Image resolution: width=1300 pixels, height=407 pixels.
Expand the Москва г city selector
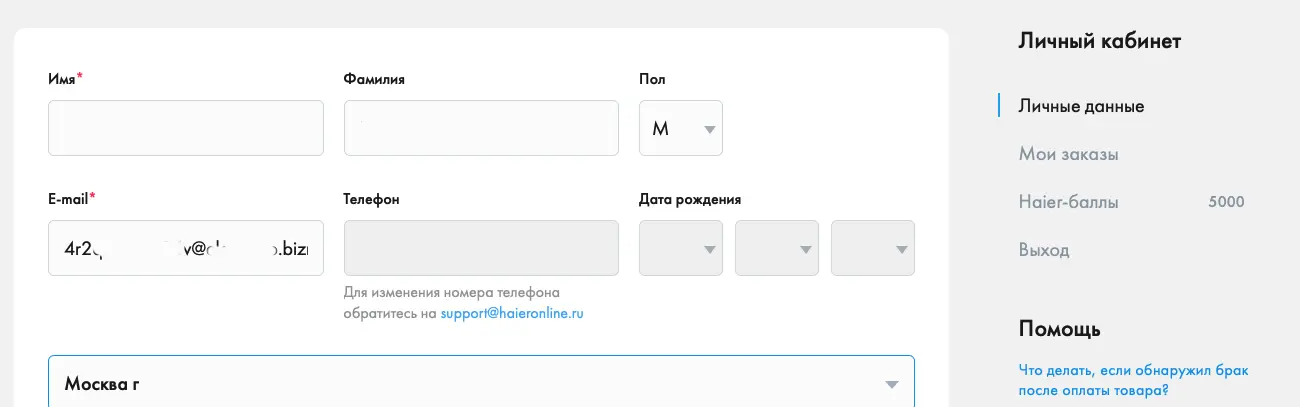coord(481,381)
